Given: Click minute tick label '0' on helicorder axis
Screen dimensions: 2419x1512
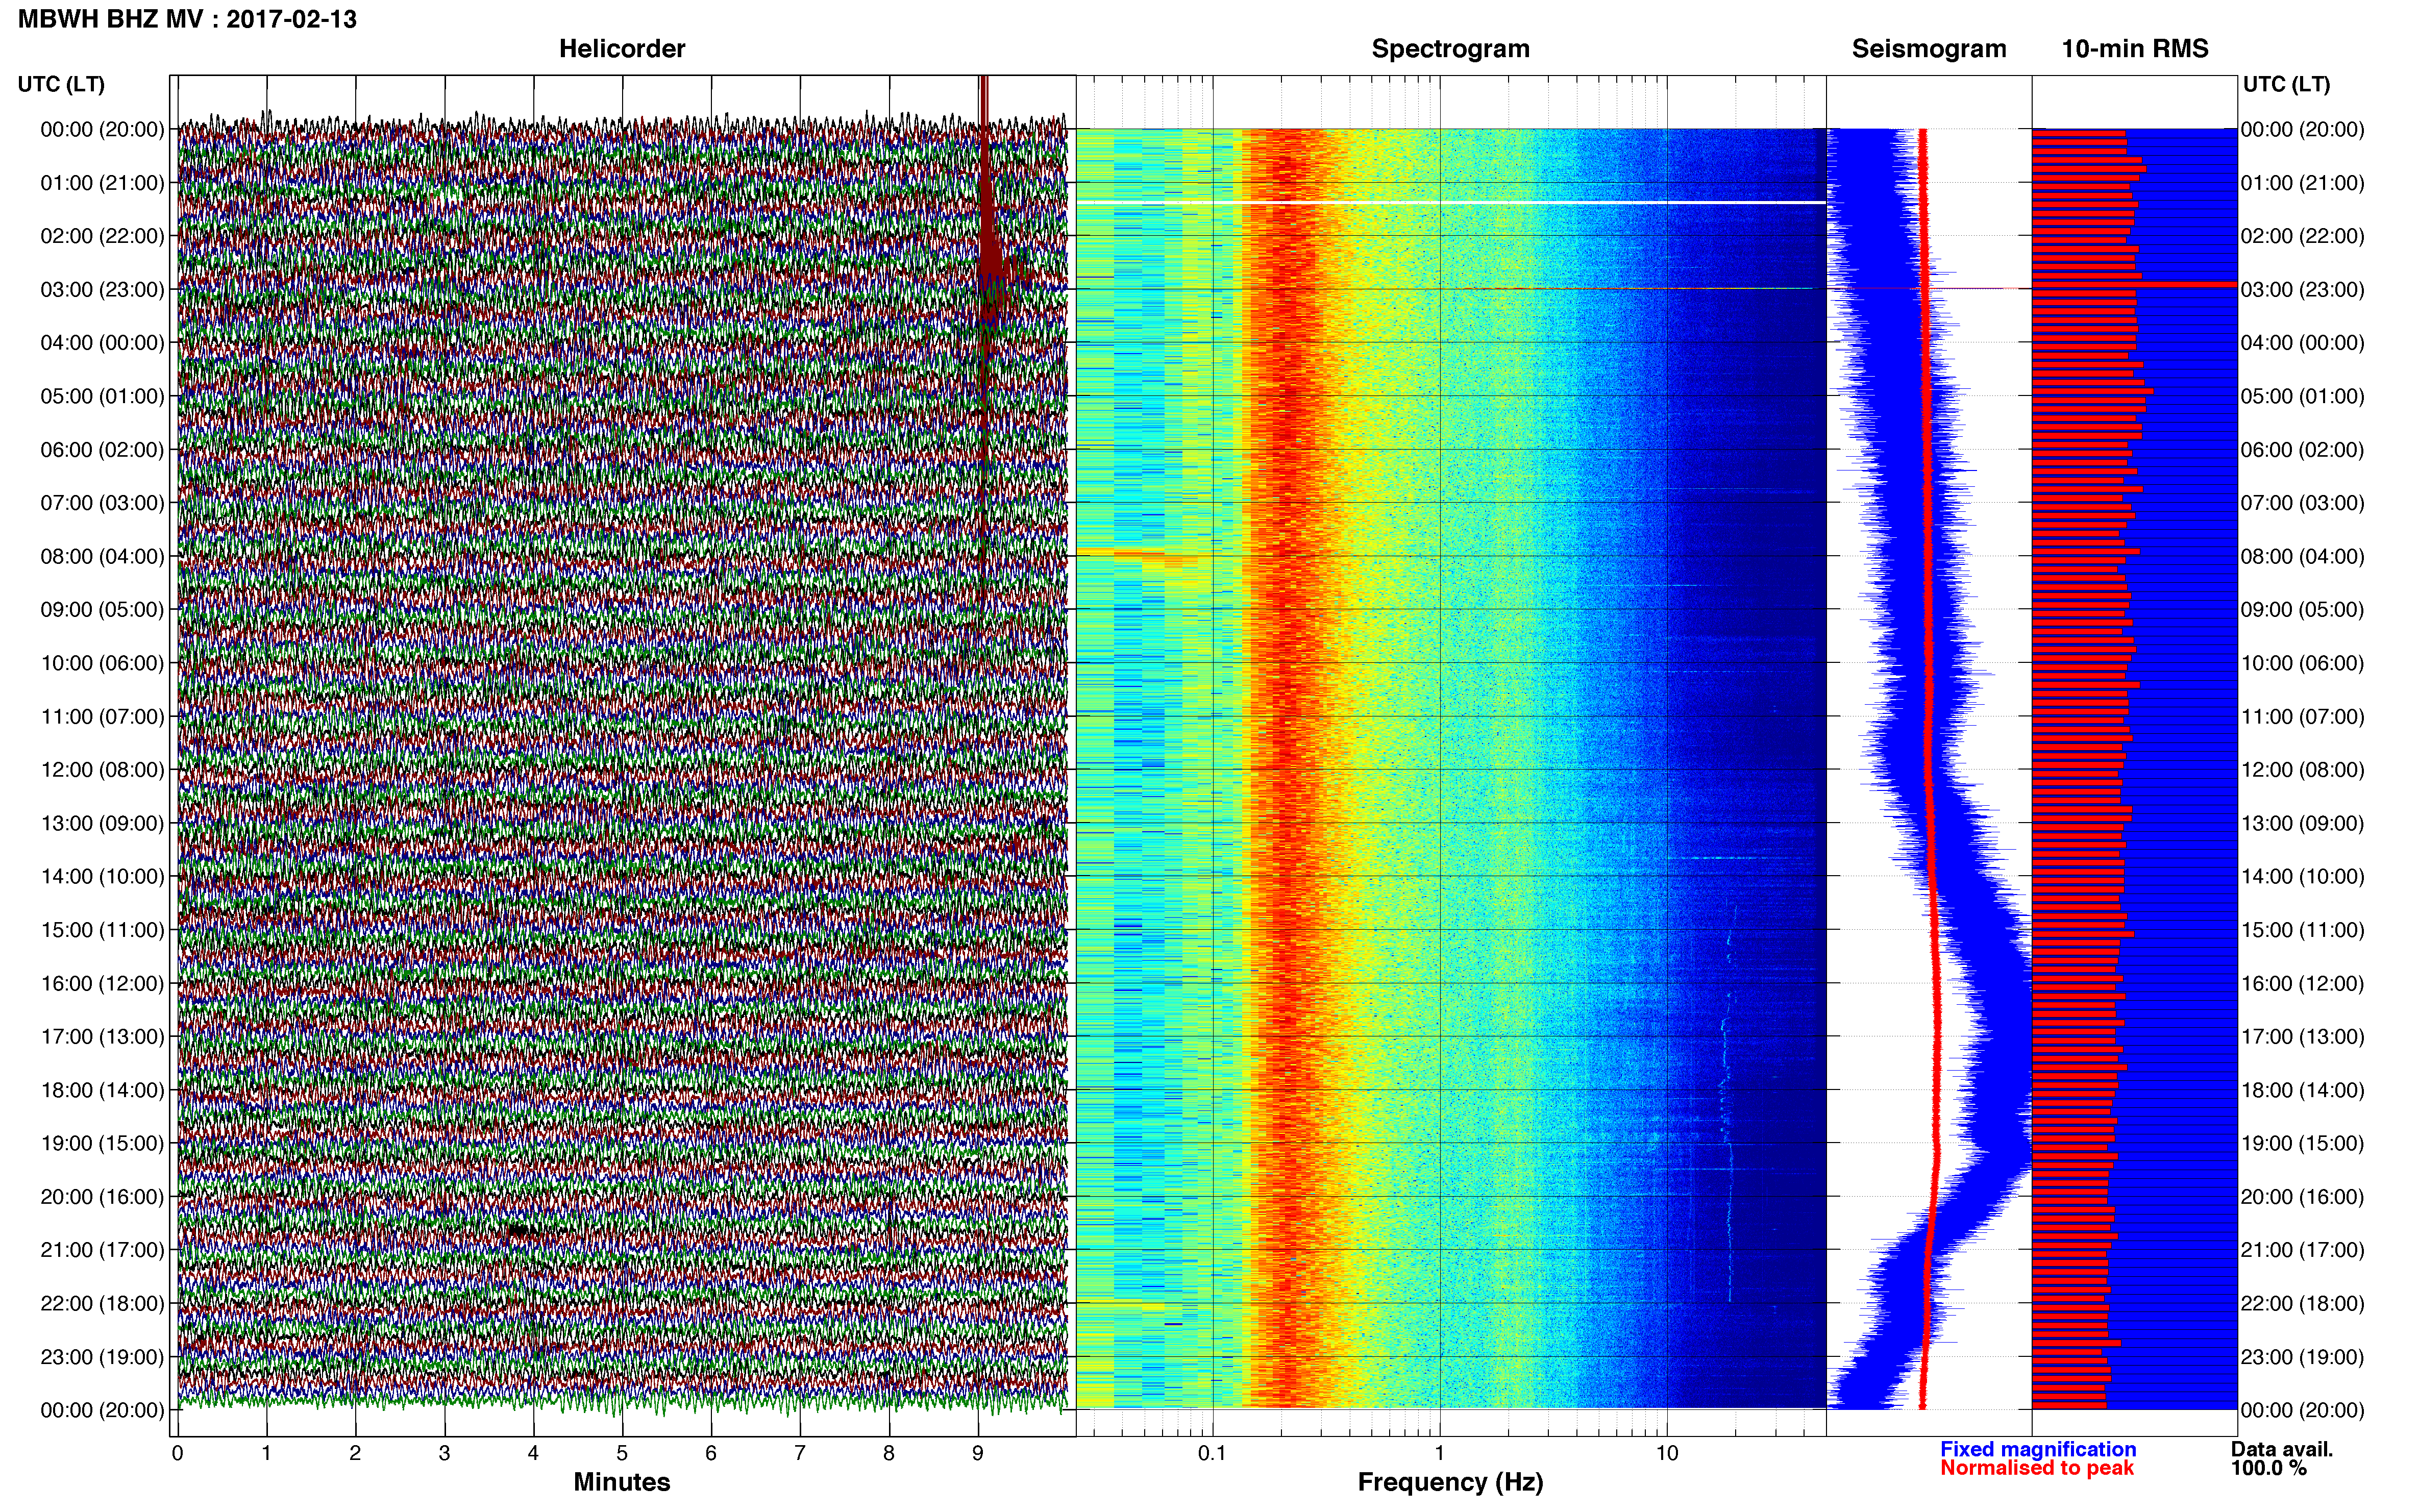Looking at the screenshot, I should [x=177, y=1454].
